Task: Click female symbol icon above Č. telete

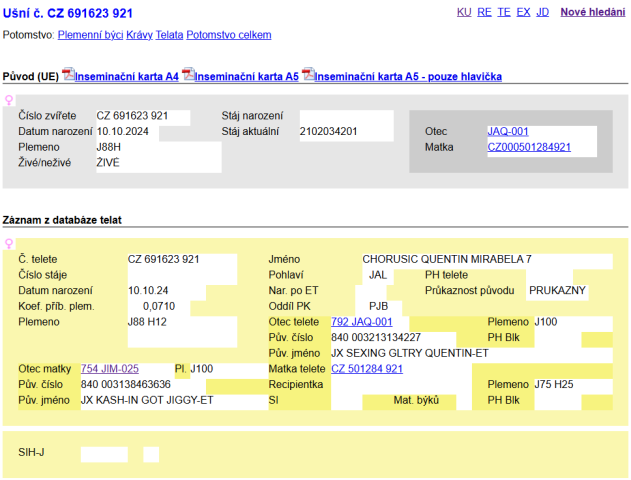Action: (x=10, y=243)
